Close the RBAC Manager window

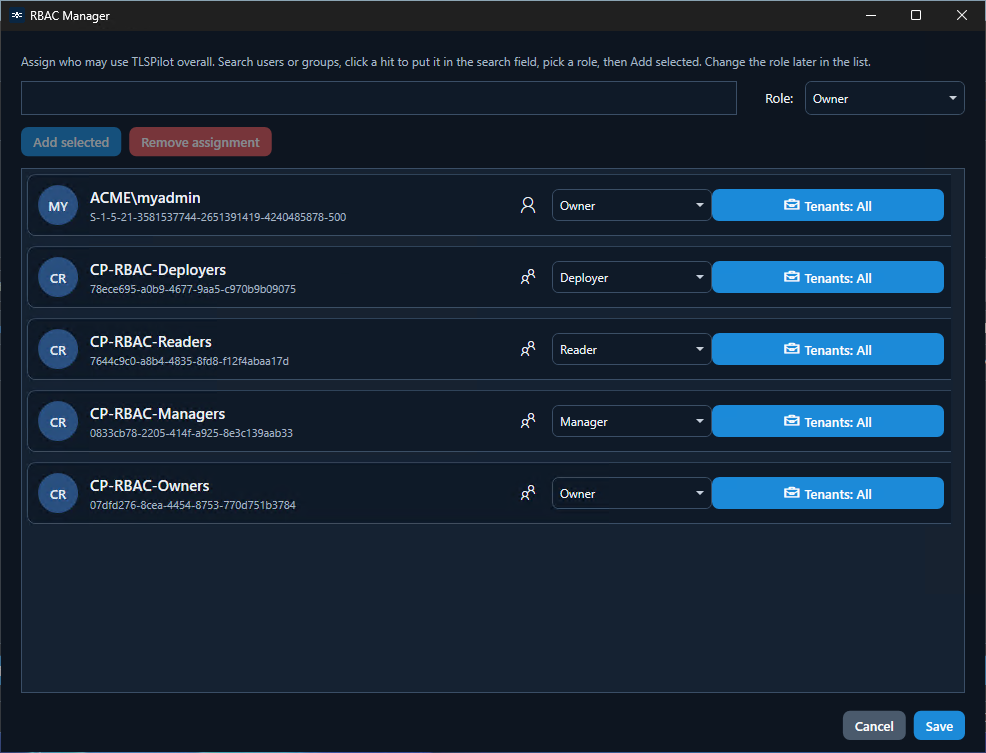click(x=962, y=15)
